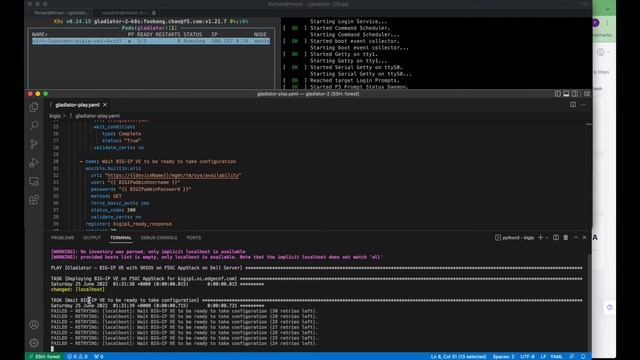Screen dimensions: 640x360
Task: Click the bigip breadcrumb segment
Action: pyautogui.click(x=55, y=116)
